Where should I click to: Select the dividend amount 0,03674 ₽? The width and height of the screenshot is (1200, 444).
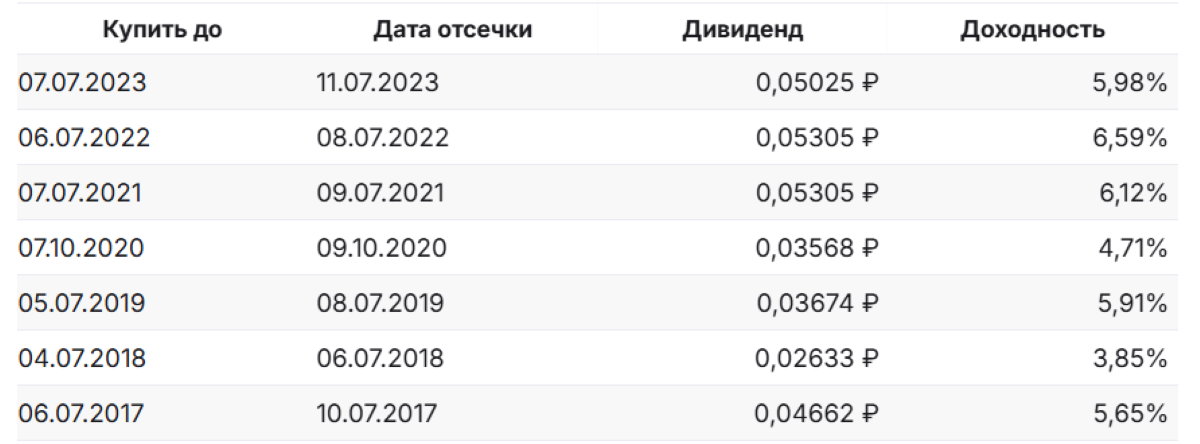coord(816,303)
